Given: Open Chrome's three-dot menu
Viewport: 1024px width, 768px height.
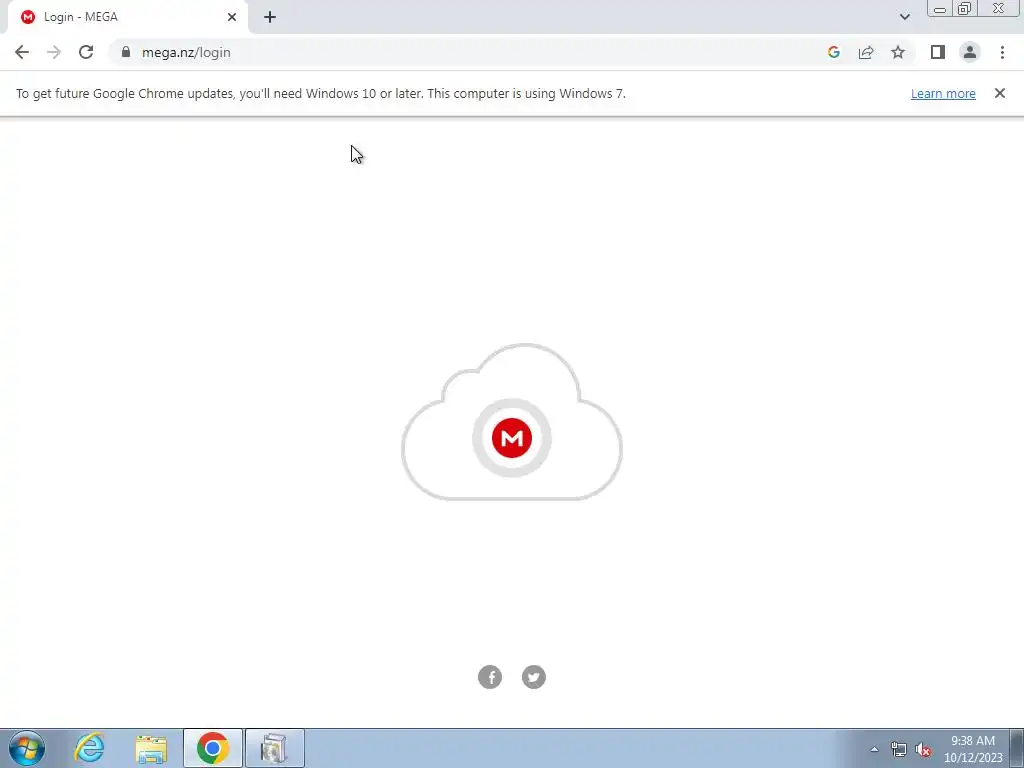Looking at the screenshot, I should (x=1002, y=52).
